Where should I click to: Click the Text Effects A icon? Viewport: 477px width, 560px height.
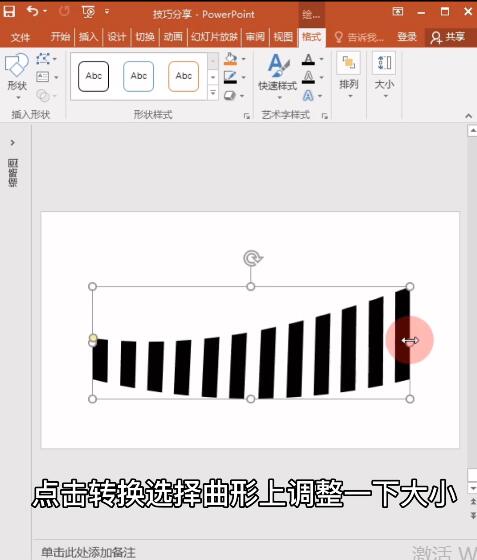coord(308,95)
